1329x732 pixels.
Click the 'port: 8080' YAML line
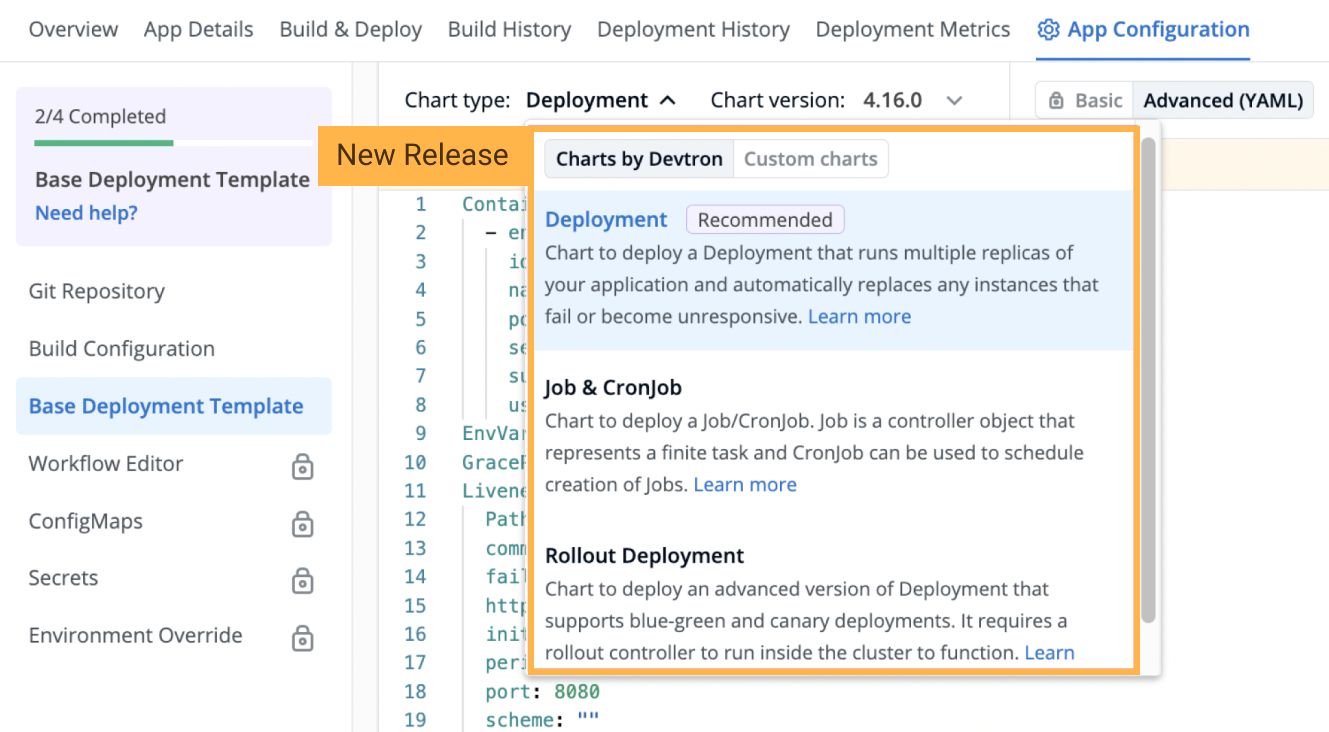pyautogui.click(x=543, y=691)
